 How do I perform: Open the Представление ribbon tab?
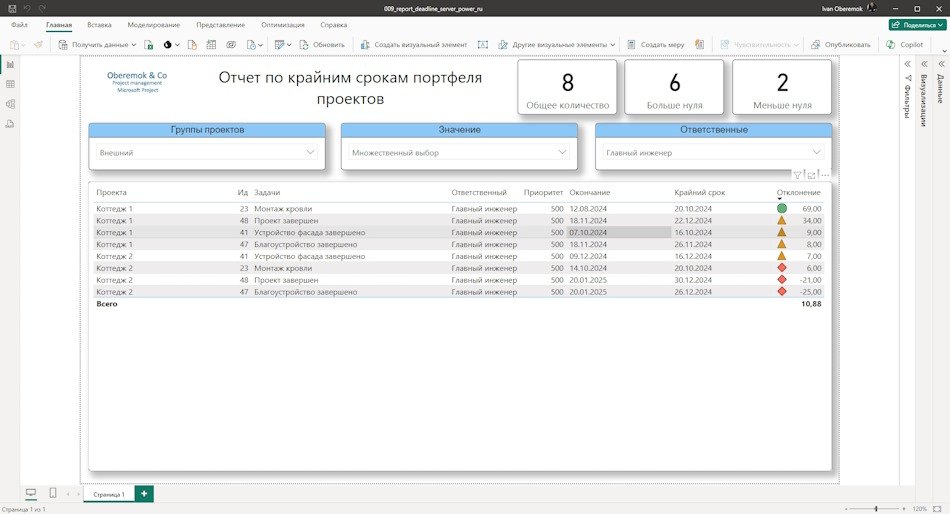[x=221, y=25]
